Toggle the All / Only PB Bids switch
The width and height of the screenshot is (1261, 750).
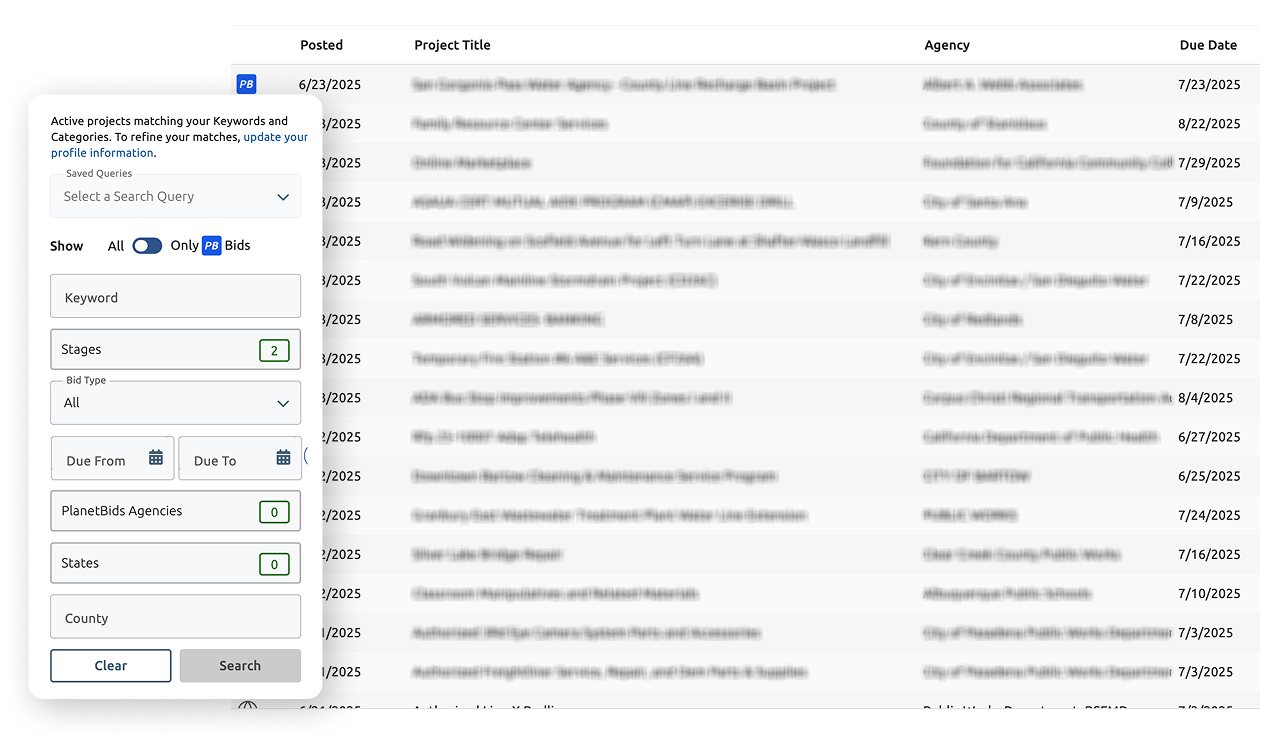click(147, 245)
